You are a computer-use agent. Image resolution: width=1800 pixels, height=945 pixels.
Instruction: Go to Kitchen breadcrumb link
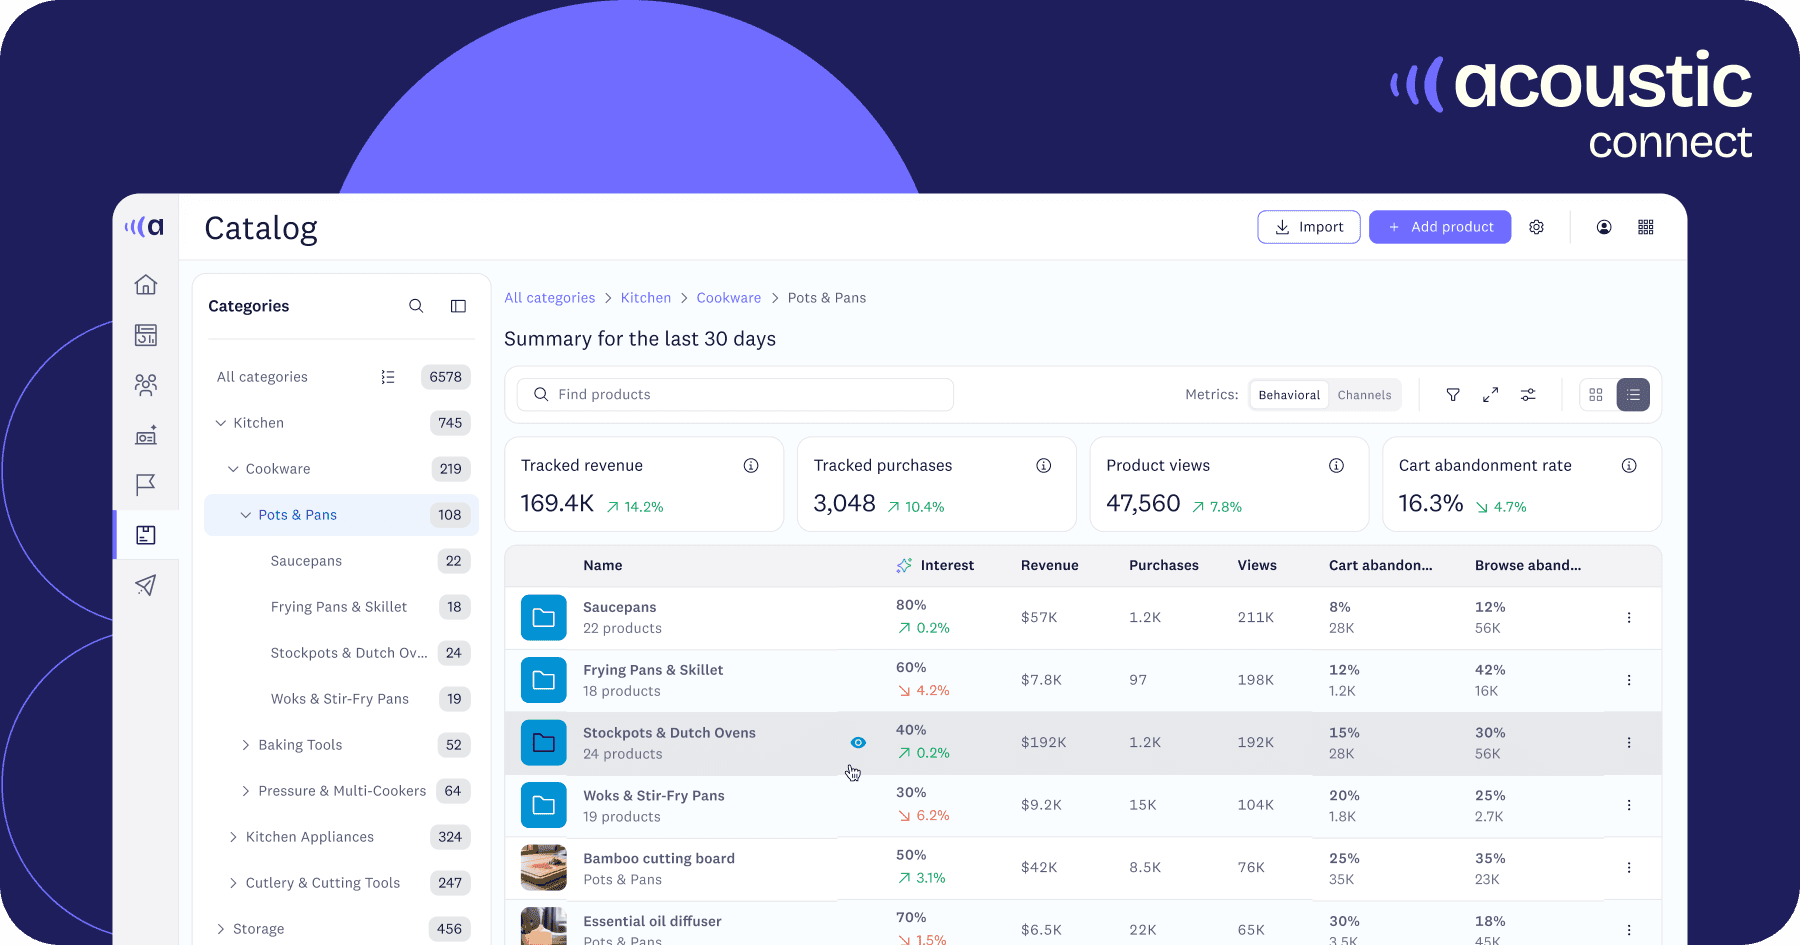[646, 298]
